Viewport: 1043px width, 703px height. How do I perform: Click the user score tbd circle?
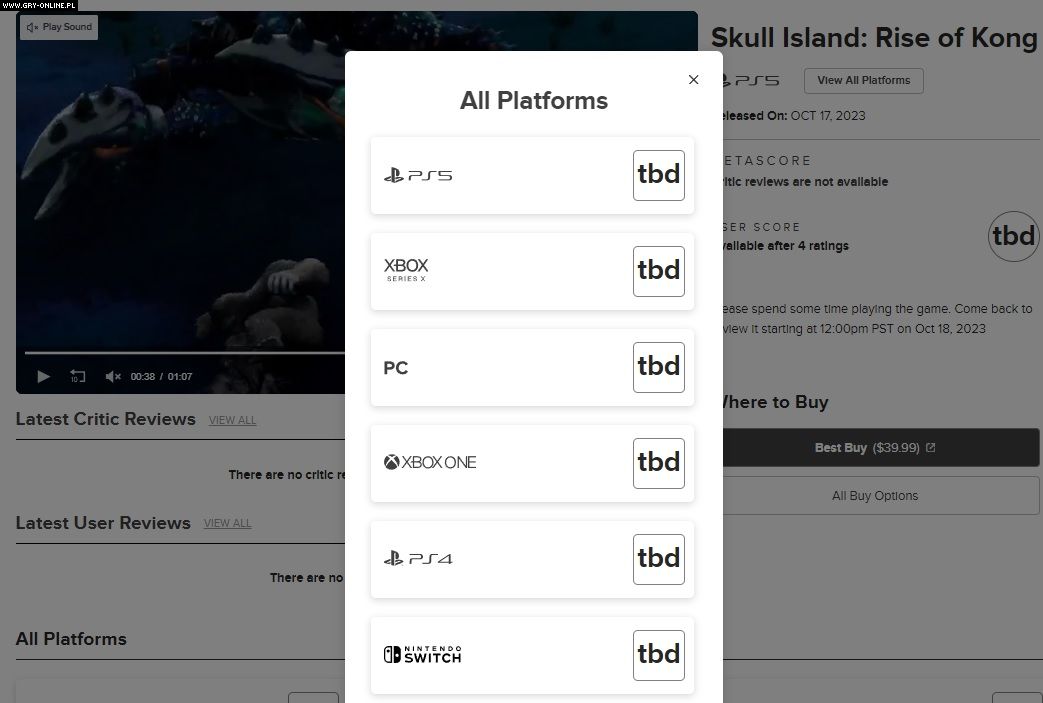(x=1012, y=236)
